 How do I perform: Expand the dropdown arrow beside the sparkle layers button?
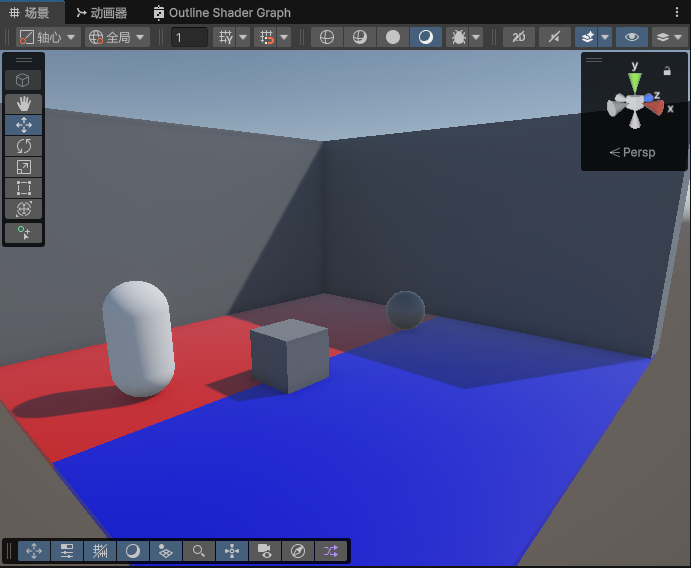click(605, 37)
